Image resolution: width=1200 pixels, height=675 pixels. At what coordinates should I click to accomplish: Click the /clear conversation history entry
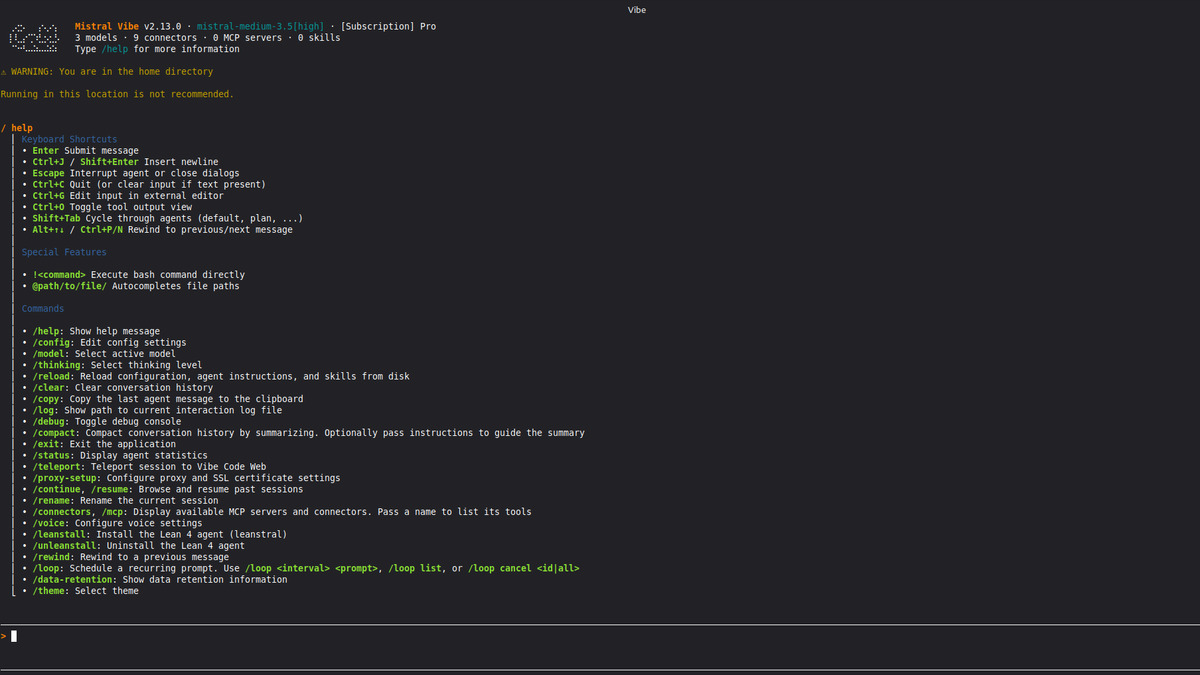click(x=117, y=387)
